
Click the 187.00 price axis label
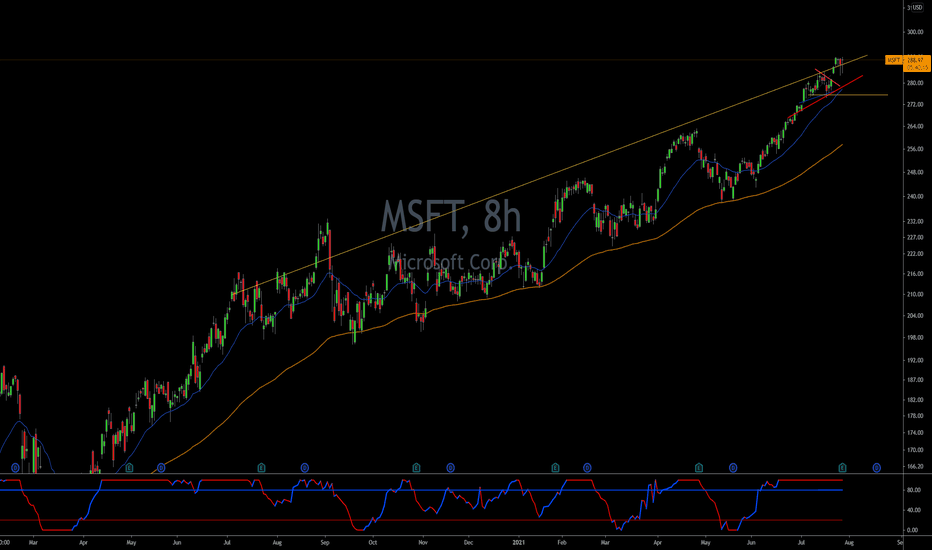click(915, 380)
